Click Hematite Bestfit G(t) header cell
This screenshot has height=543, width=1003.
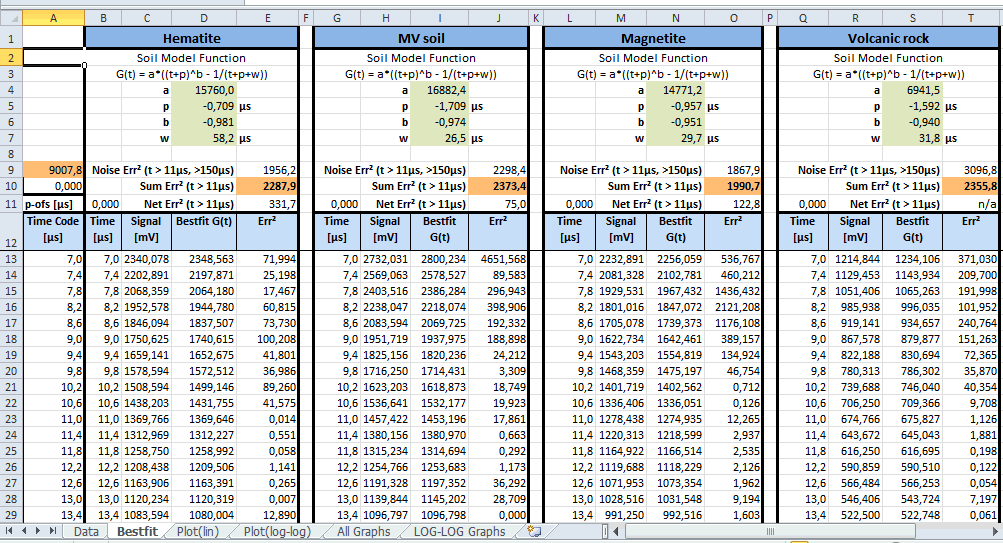[204, 232]
